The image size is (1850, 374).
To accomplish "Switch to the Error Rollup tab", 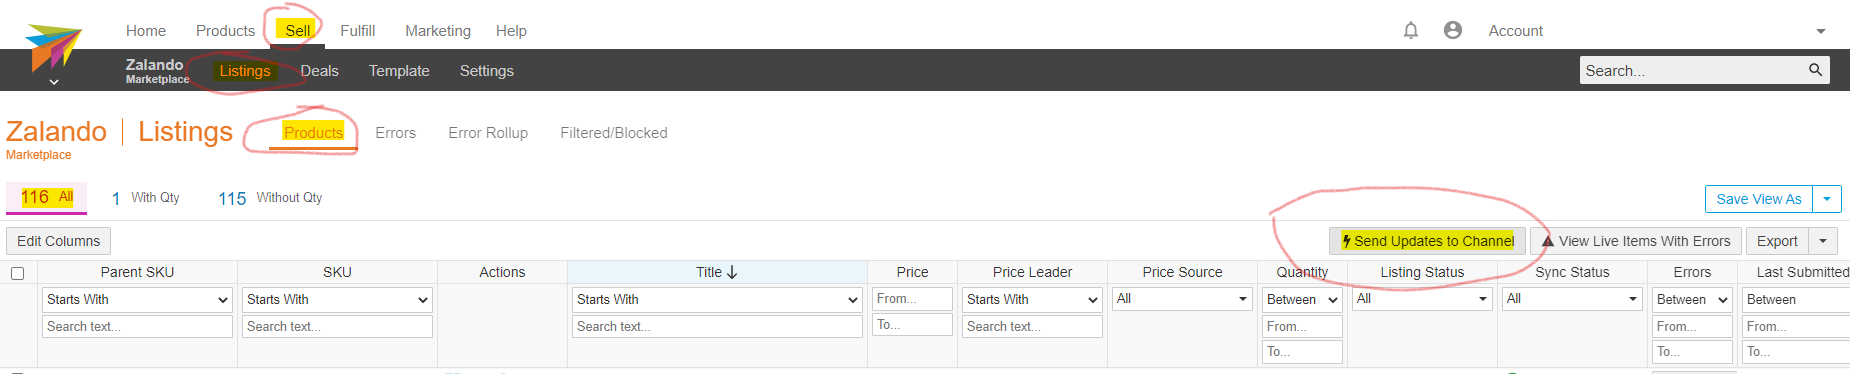I will point(488,133).
